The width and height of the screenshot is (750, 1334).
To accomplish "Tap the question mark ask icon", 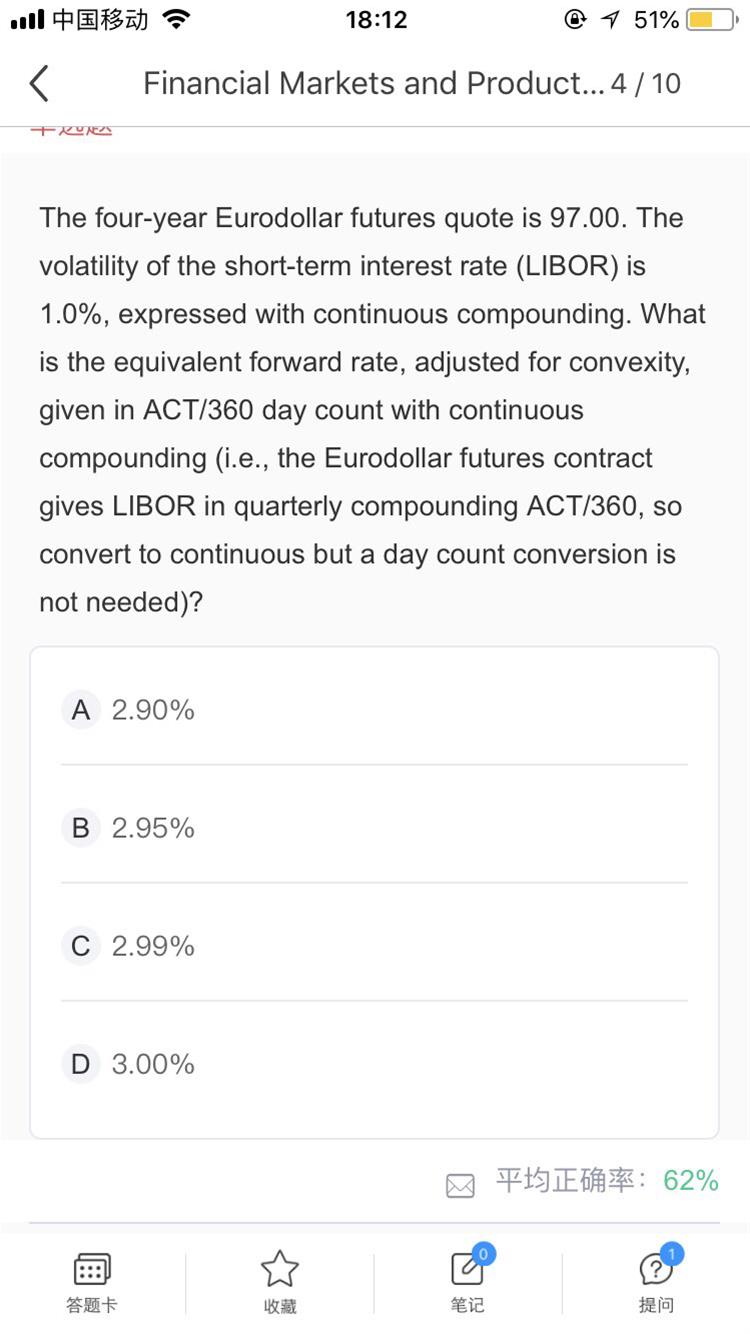I will (x=656, y=1268).
